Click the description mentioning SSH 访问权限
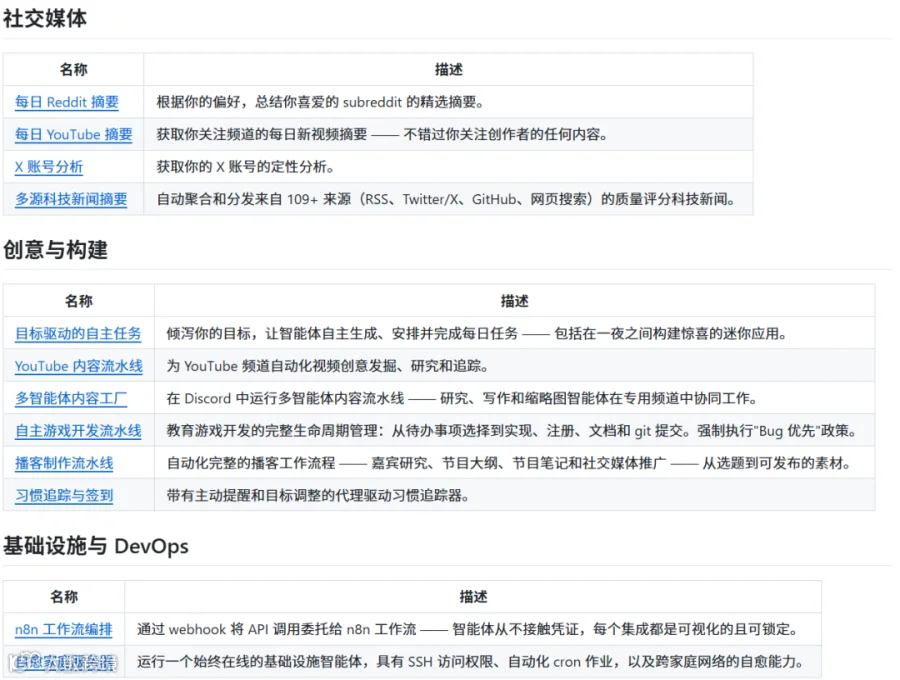This screenshot has height=680, width=900. 470,662
